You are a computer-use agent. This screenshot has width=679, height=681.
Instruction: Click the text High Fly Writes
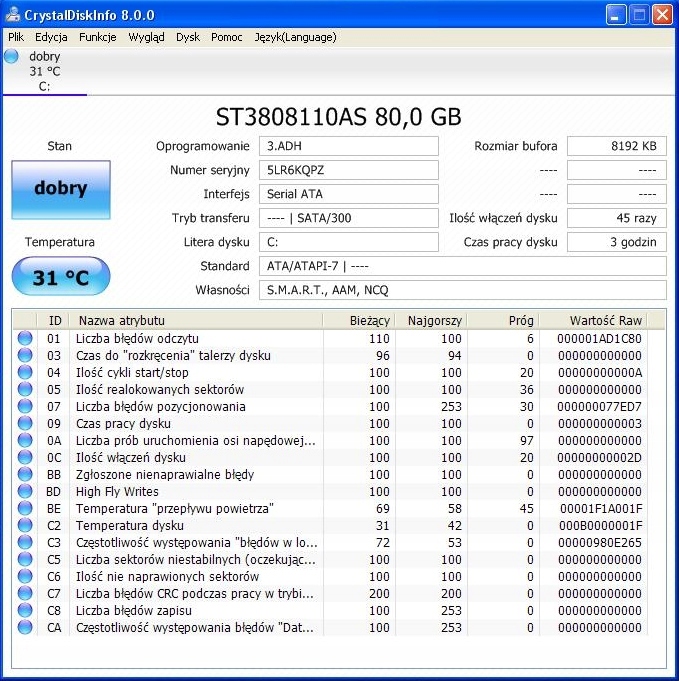click(117, 492)
